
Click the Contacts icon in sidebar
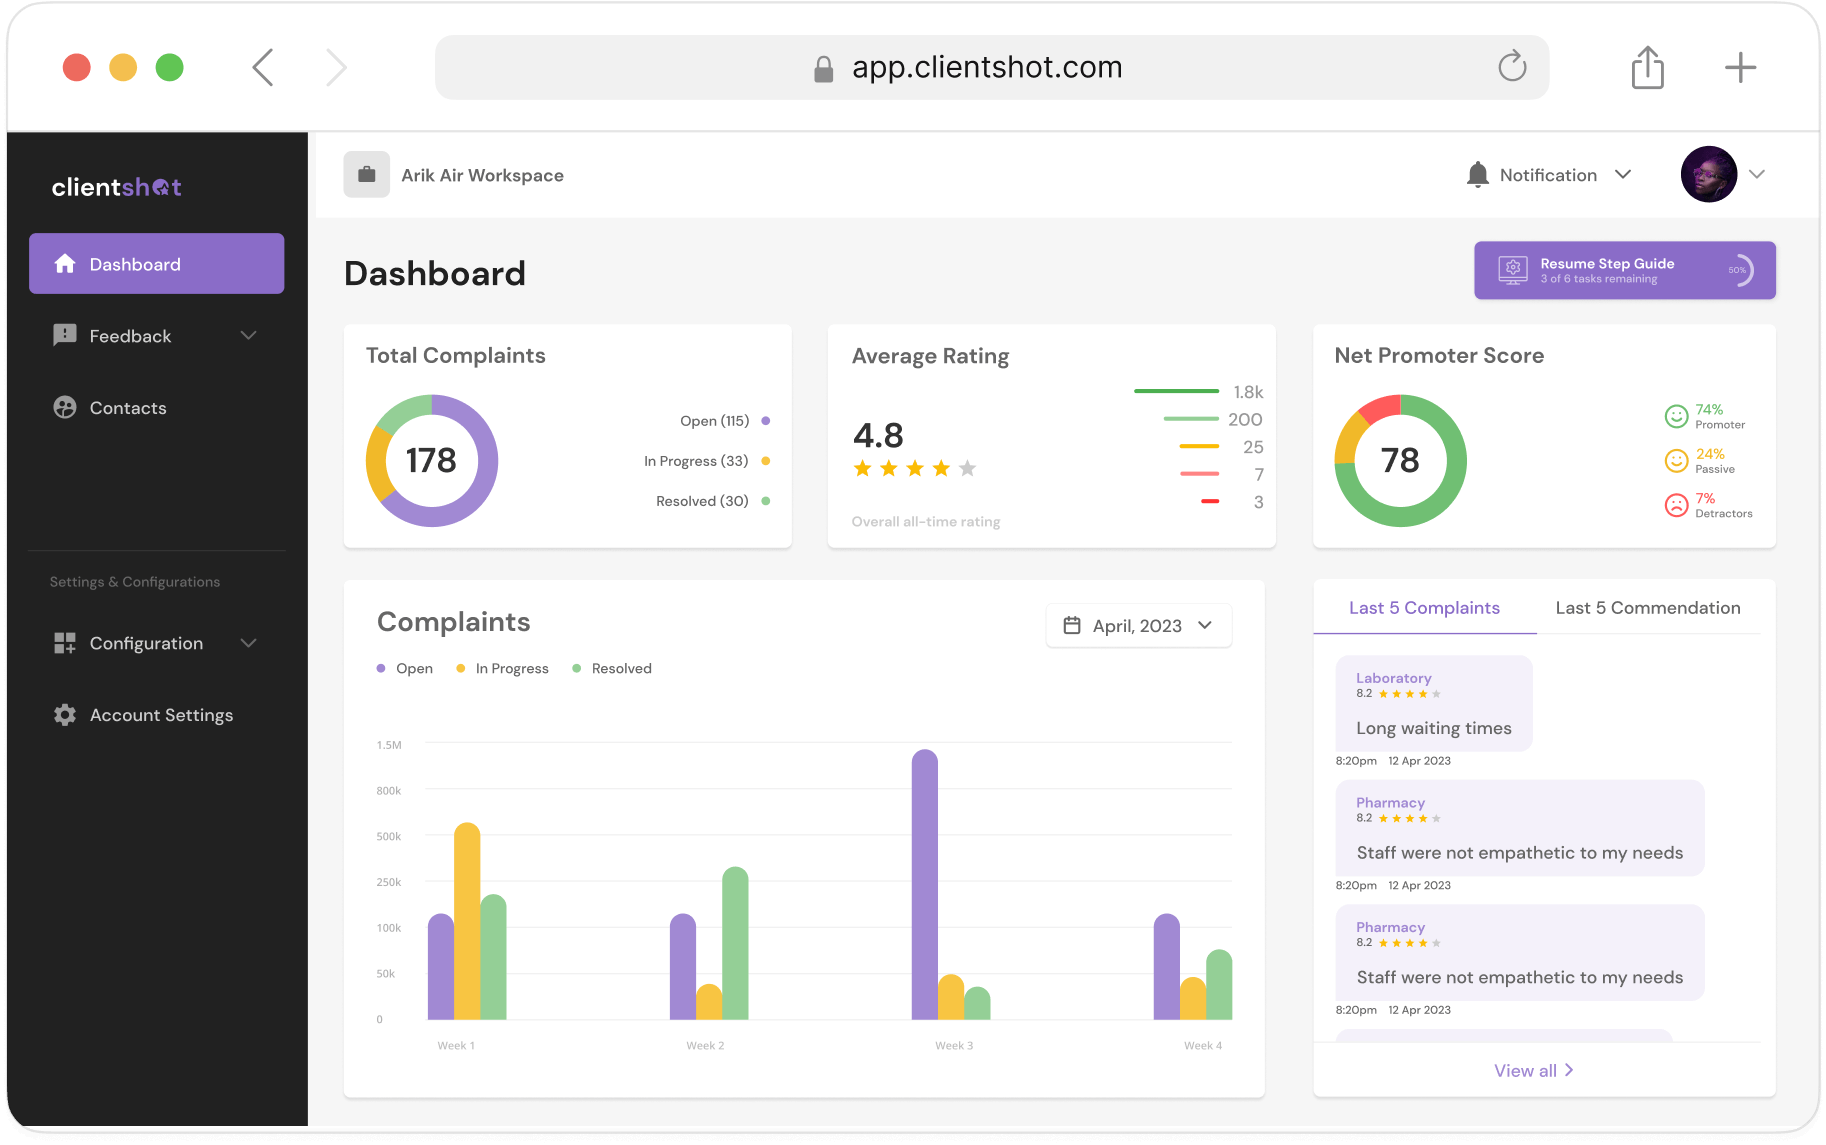(65, 408)
